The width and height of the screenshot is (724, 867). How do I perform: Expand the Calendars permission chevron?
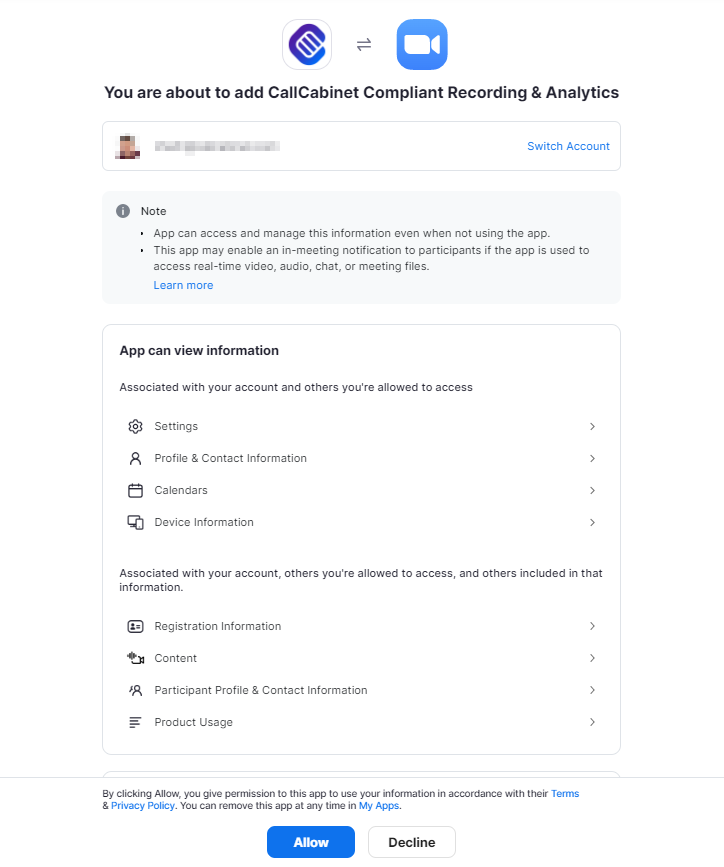point(592,490)
